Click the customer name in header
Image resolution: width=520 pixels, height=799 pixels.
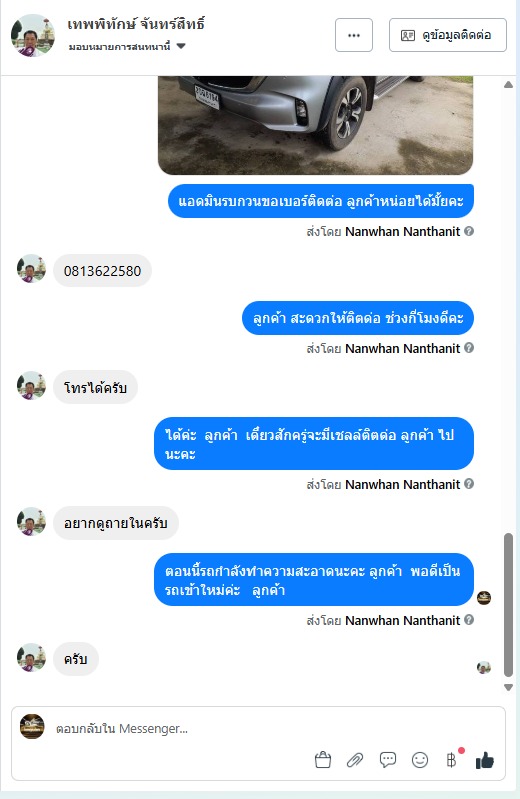point(136,24)
